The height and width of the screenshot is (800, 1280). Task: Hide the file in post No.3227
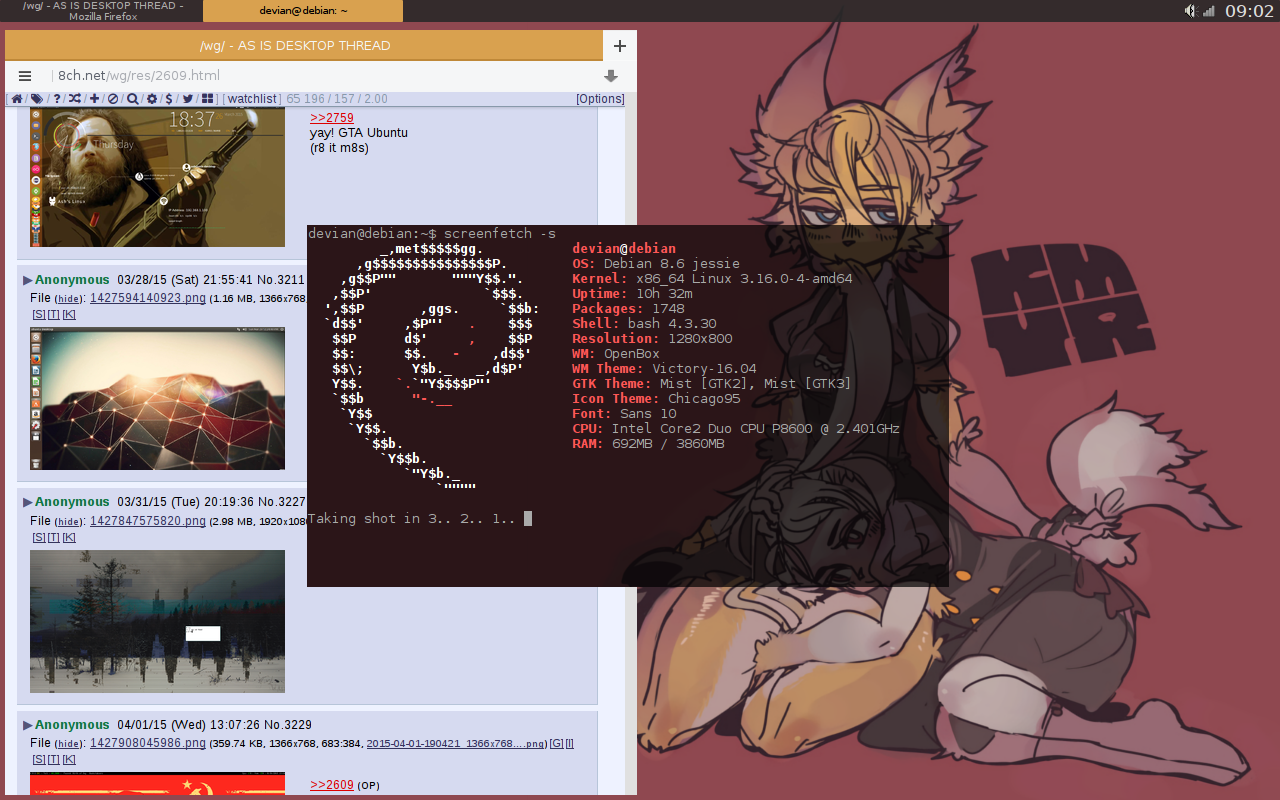(x=68, y=521)
